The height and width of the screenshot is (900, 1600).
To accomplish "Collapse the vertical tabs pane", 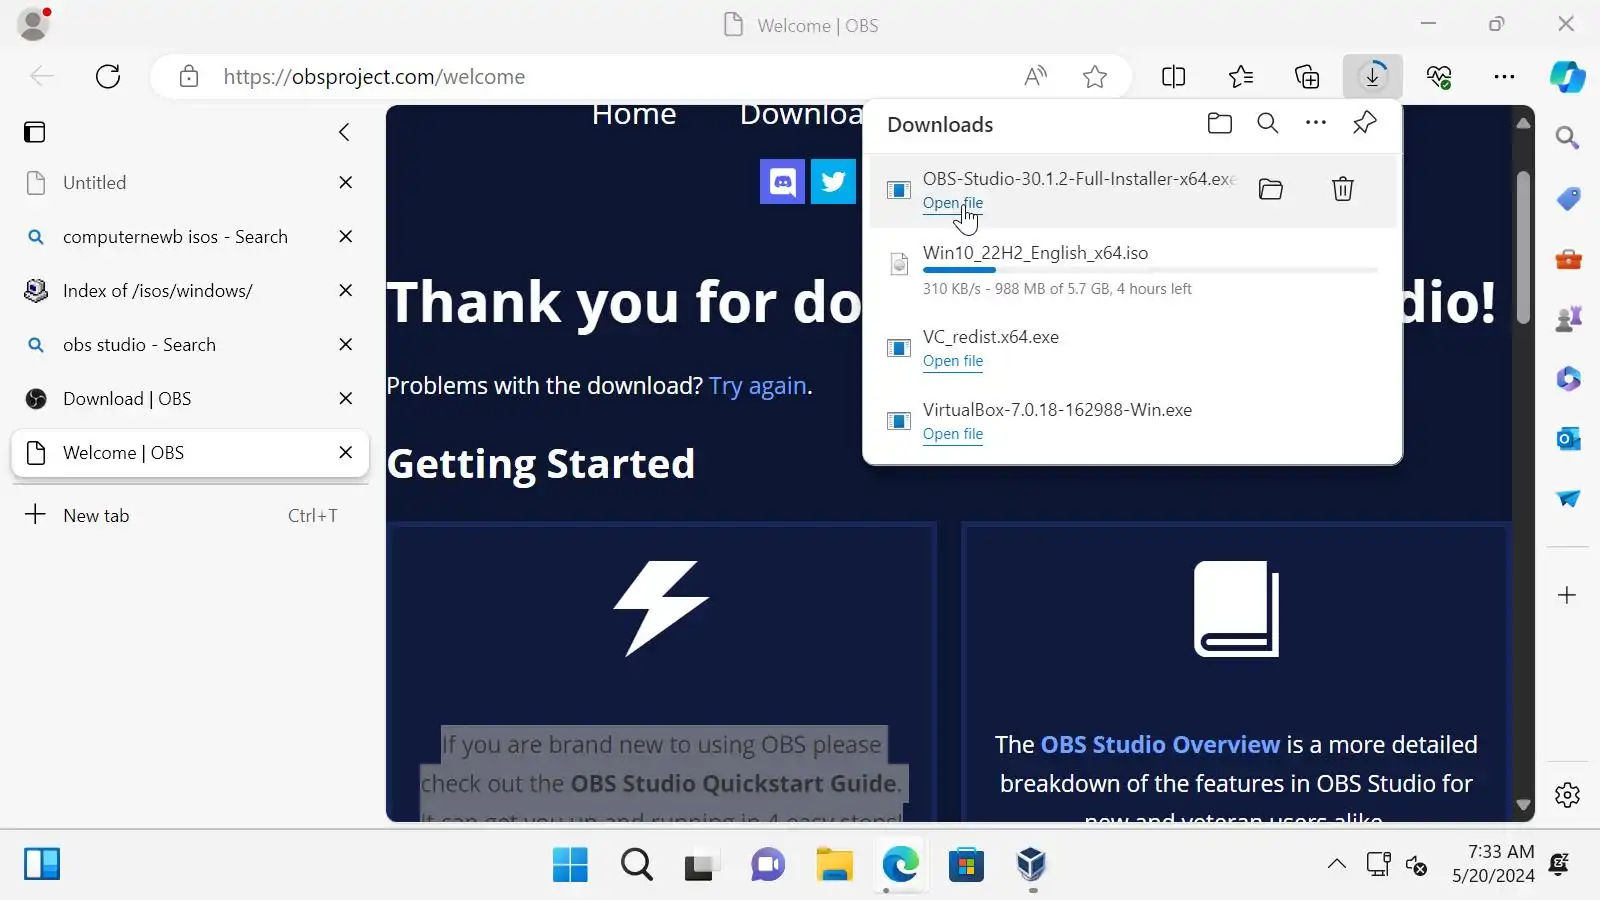I will (x=344, y=132).
